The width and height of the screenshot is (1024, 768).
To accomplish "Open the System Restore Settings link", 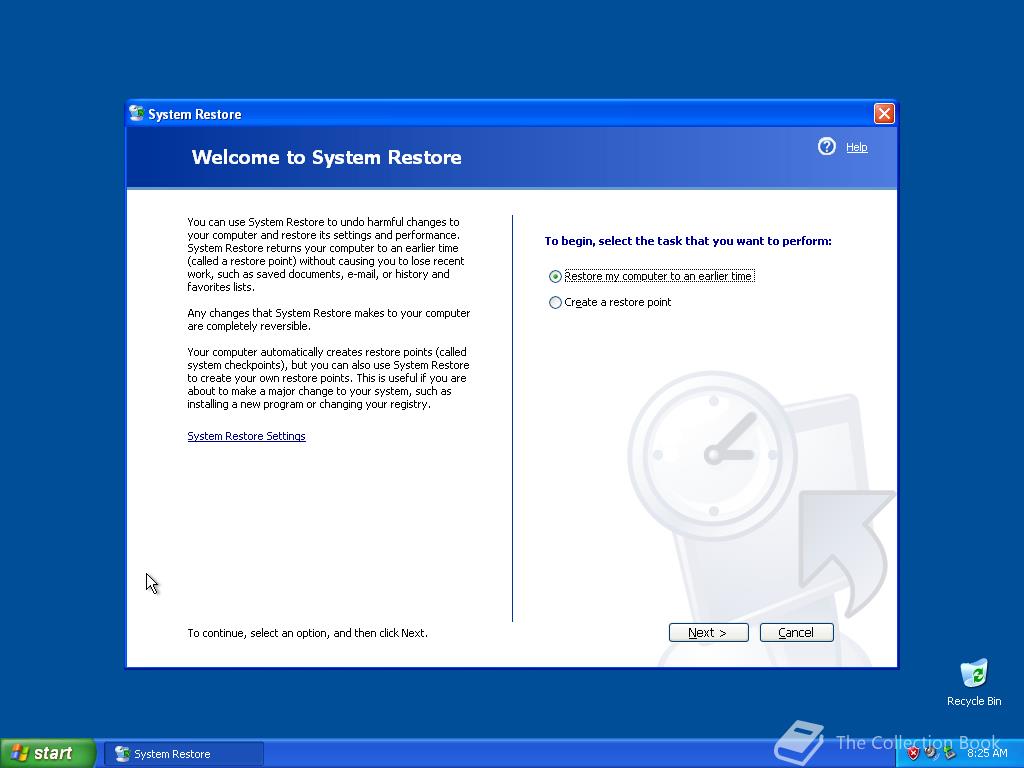I will (x=246, y=436).
